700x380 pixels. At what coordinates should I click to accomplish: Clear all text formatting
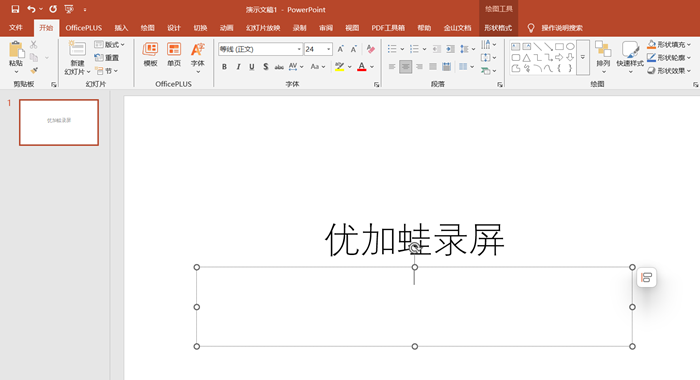[370, 49]
